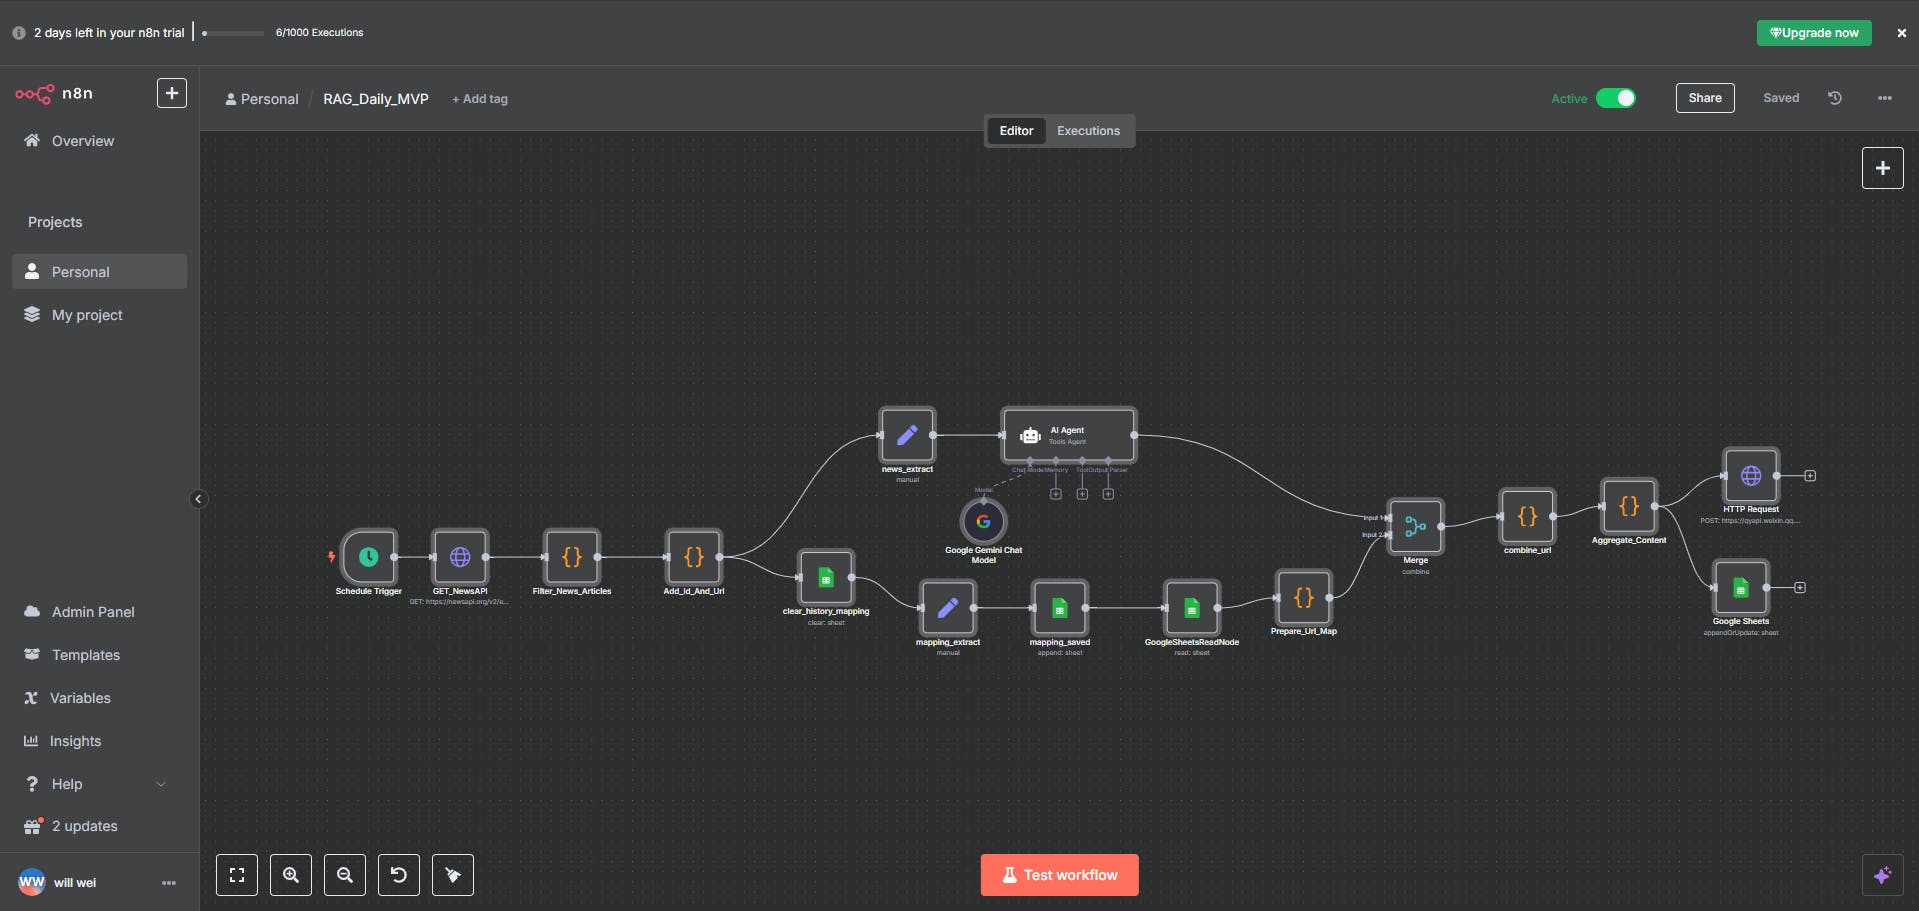Open workflow history icon
The height and width of the screenshot is (911, 1919).
(x=1835, y=98)
